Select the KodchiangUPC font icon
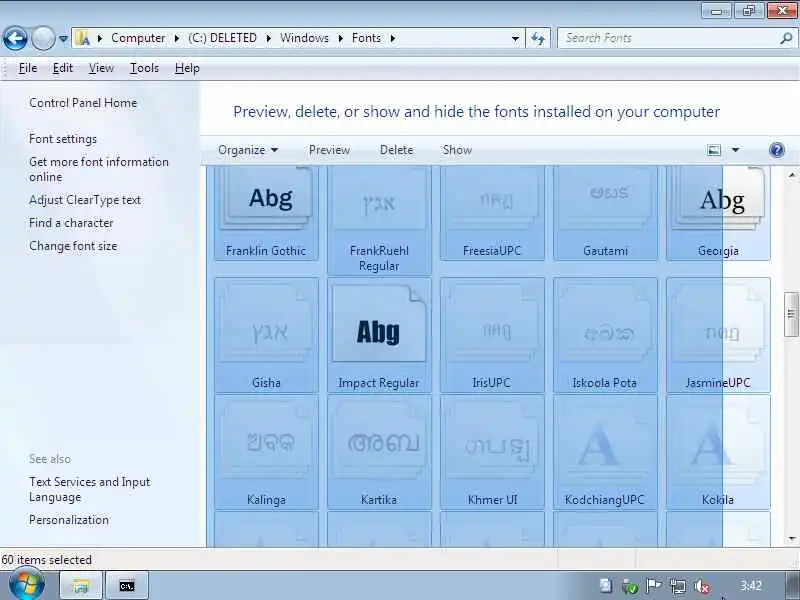 point(605,452)
